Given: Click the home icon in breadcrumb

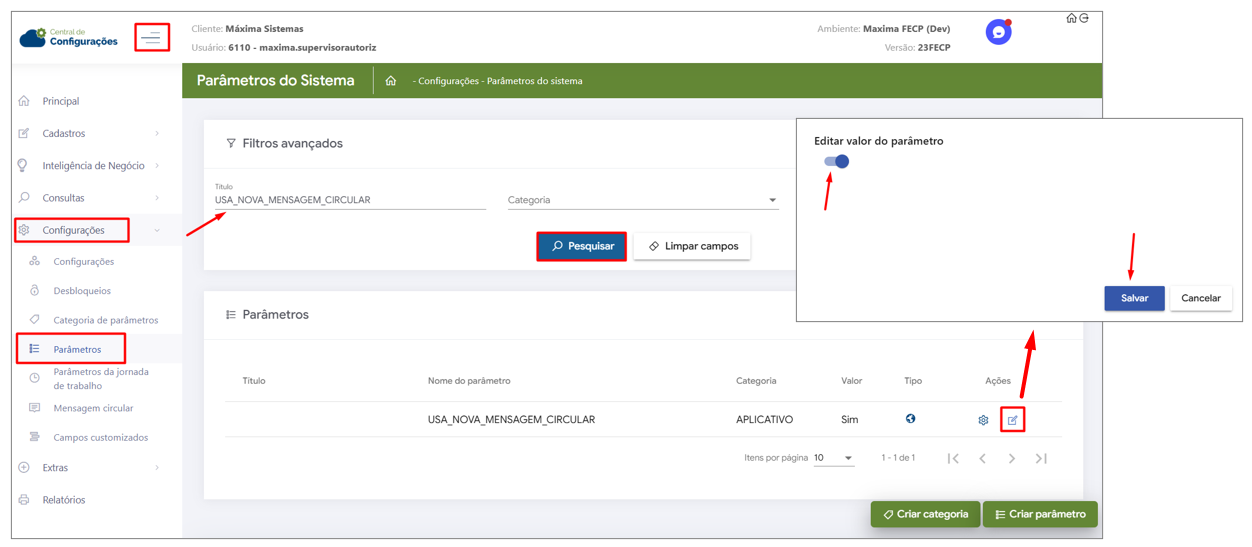Looking at the screenshot, I should (391, 81).
